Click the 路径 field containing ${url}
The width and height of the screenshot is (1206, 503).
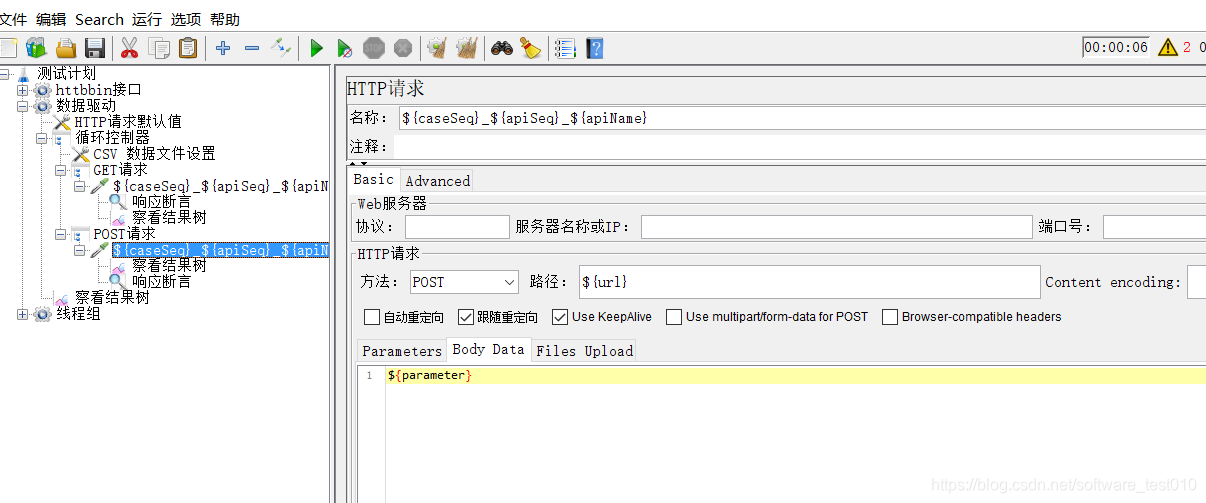tap(809, 282)
